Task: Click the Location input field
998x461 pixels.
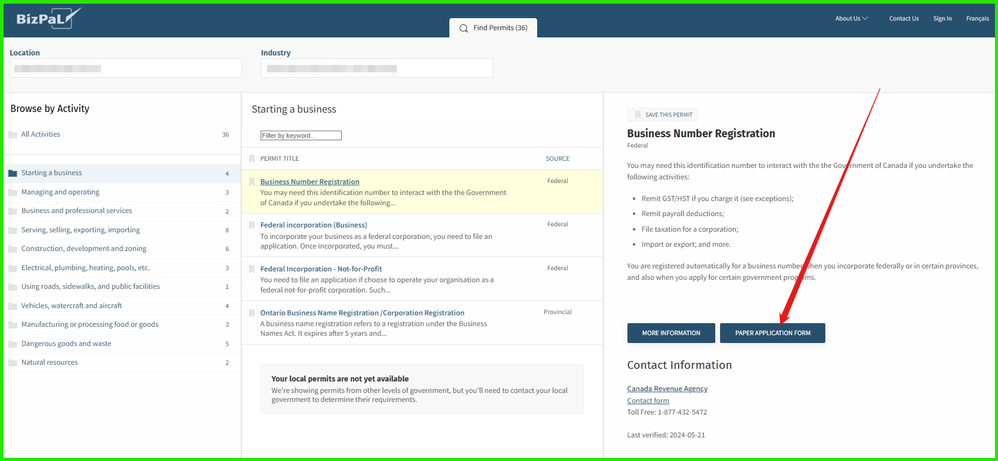Action: [x=125, y=68]
